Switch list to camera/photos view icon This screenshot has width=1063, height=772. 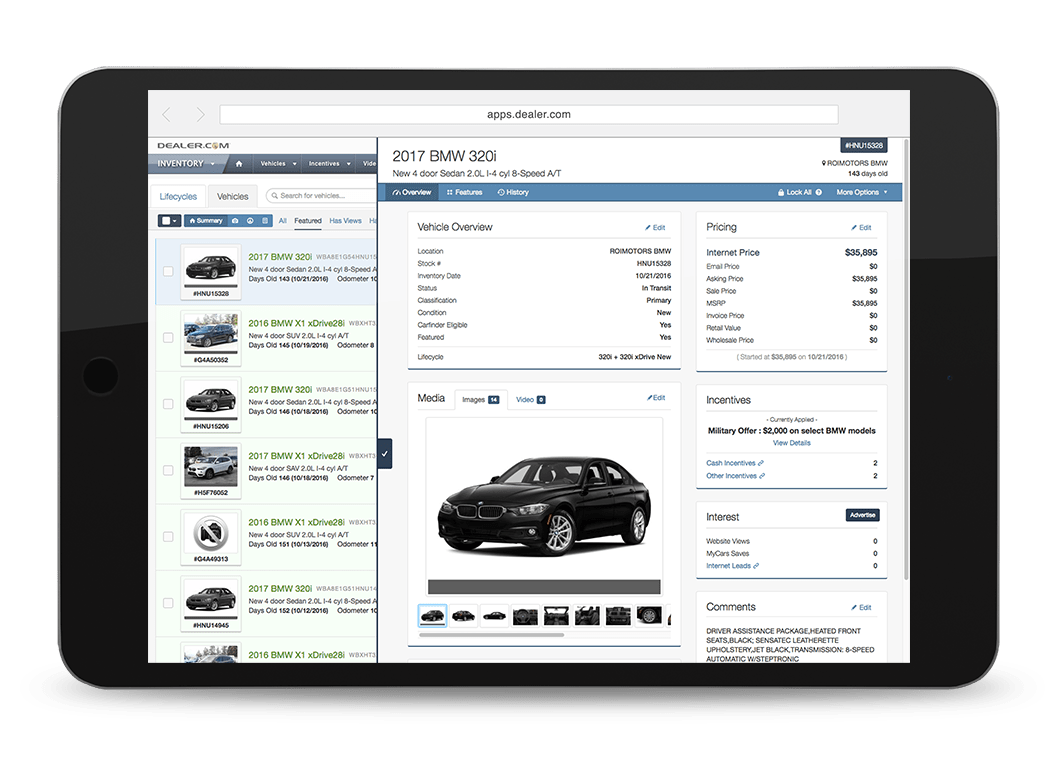pyautogui.click(x=235, y=221)
